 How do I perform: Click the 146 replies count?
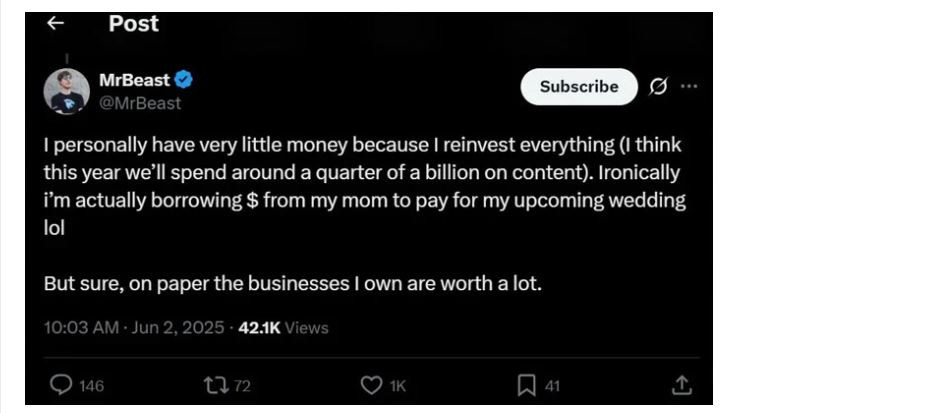coord(91,386)
